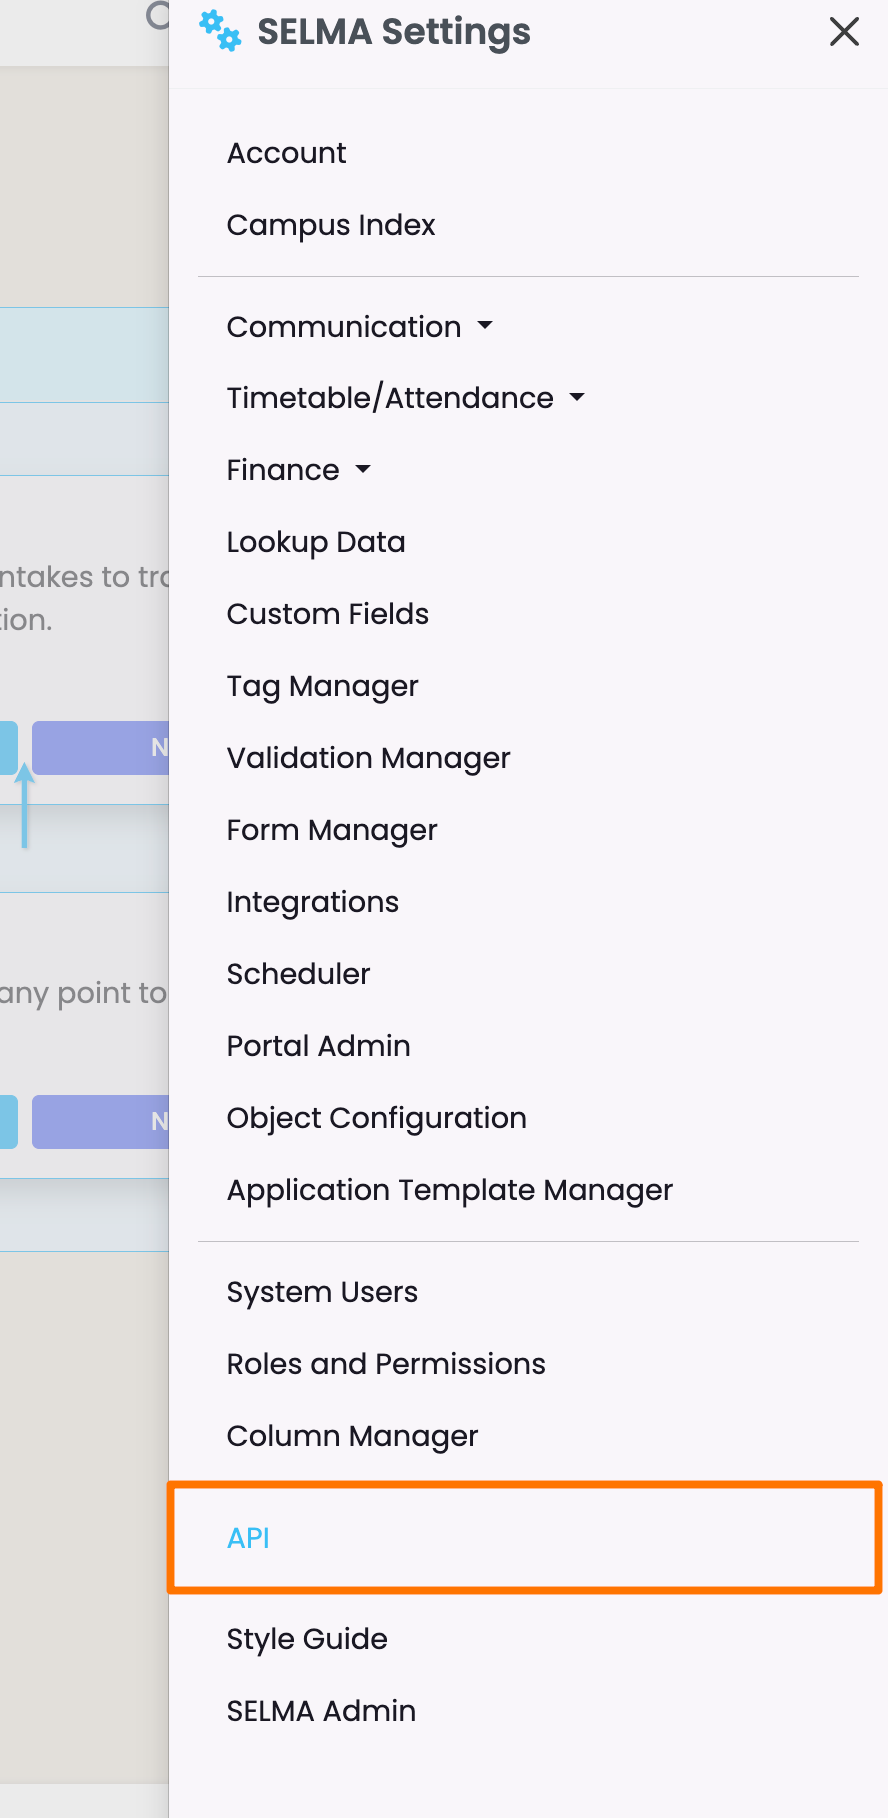This screenshot has height=1818, width=888.
Task: Click the highlighted API link
Action: (x=248, y=1538)
